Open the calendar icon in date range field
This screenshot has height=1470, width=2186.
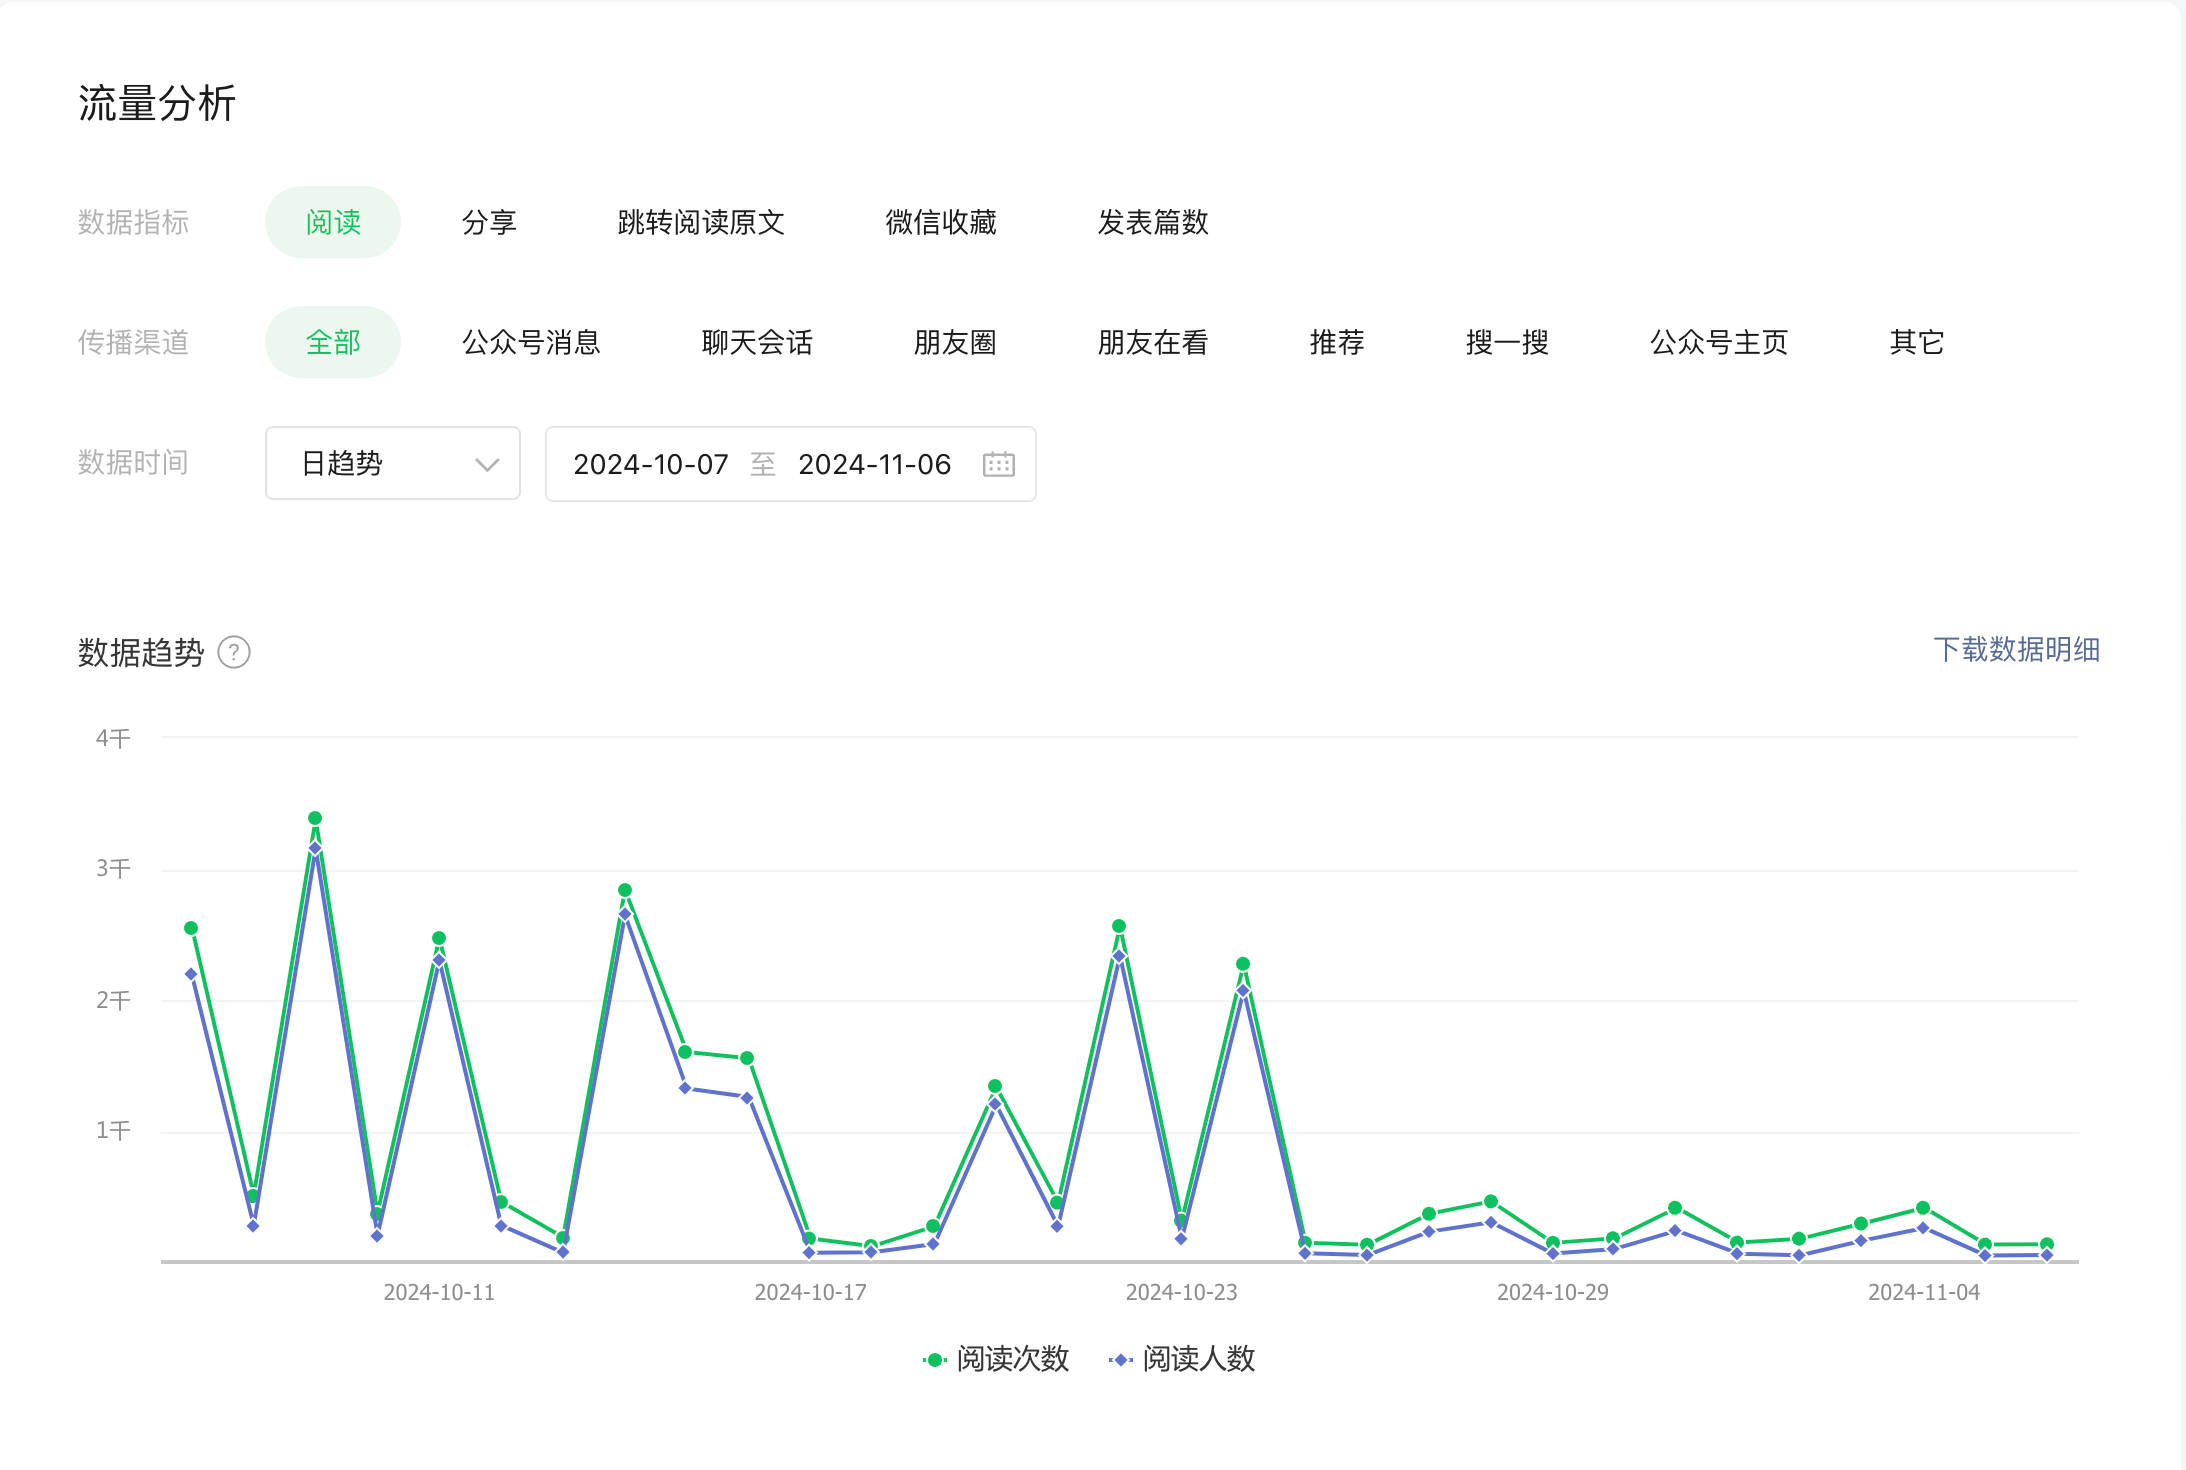click(x=998, y=464)
